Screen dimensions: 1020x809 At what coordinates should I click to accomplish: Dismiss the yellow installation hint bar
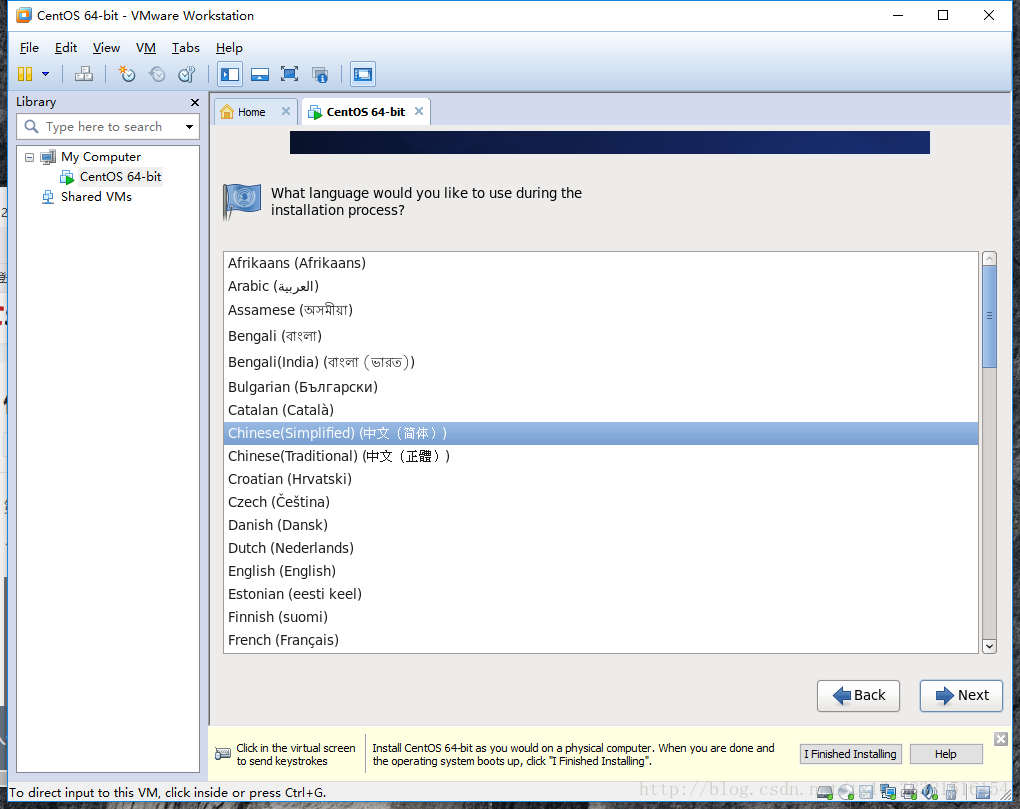[x=1000, y=739]
